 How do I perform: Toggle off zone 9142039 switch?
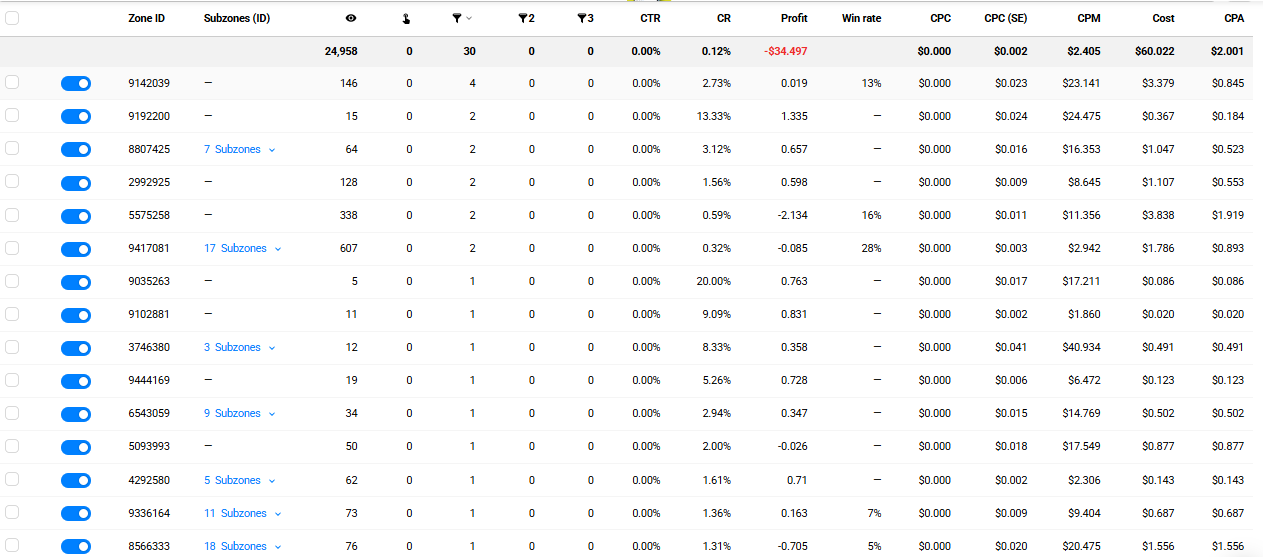point(76,84)
